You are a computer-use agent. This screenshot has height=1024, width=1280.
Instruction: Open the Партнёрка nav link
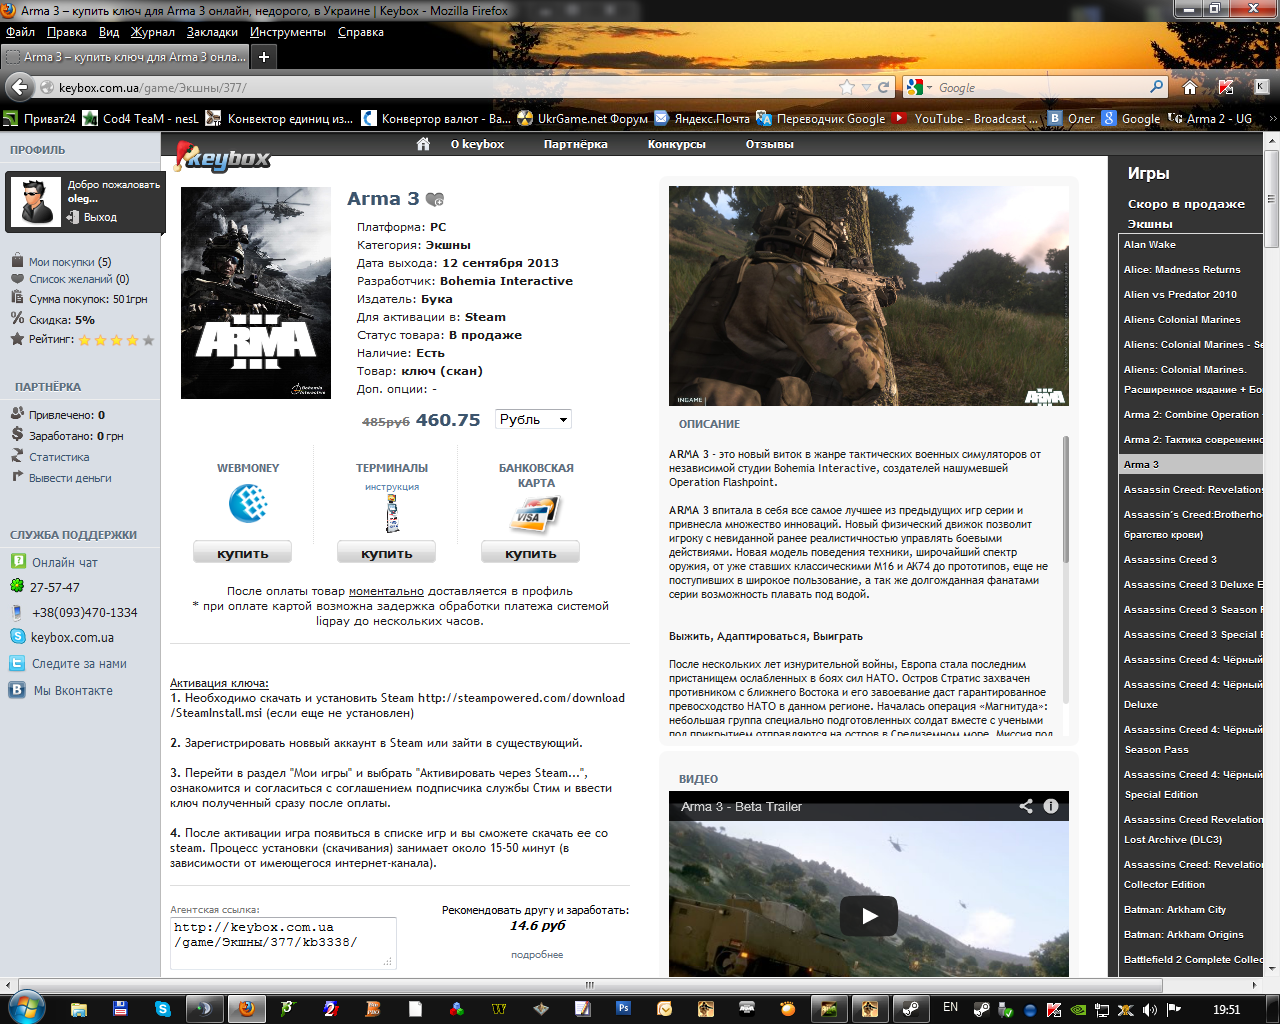click(x=575, y=144)
